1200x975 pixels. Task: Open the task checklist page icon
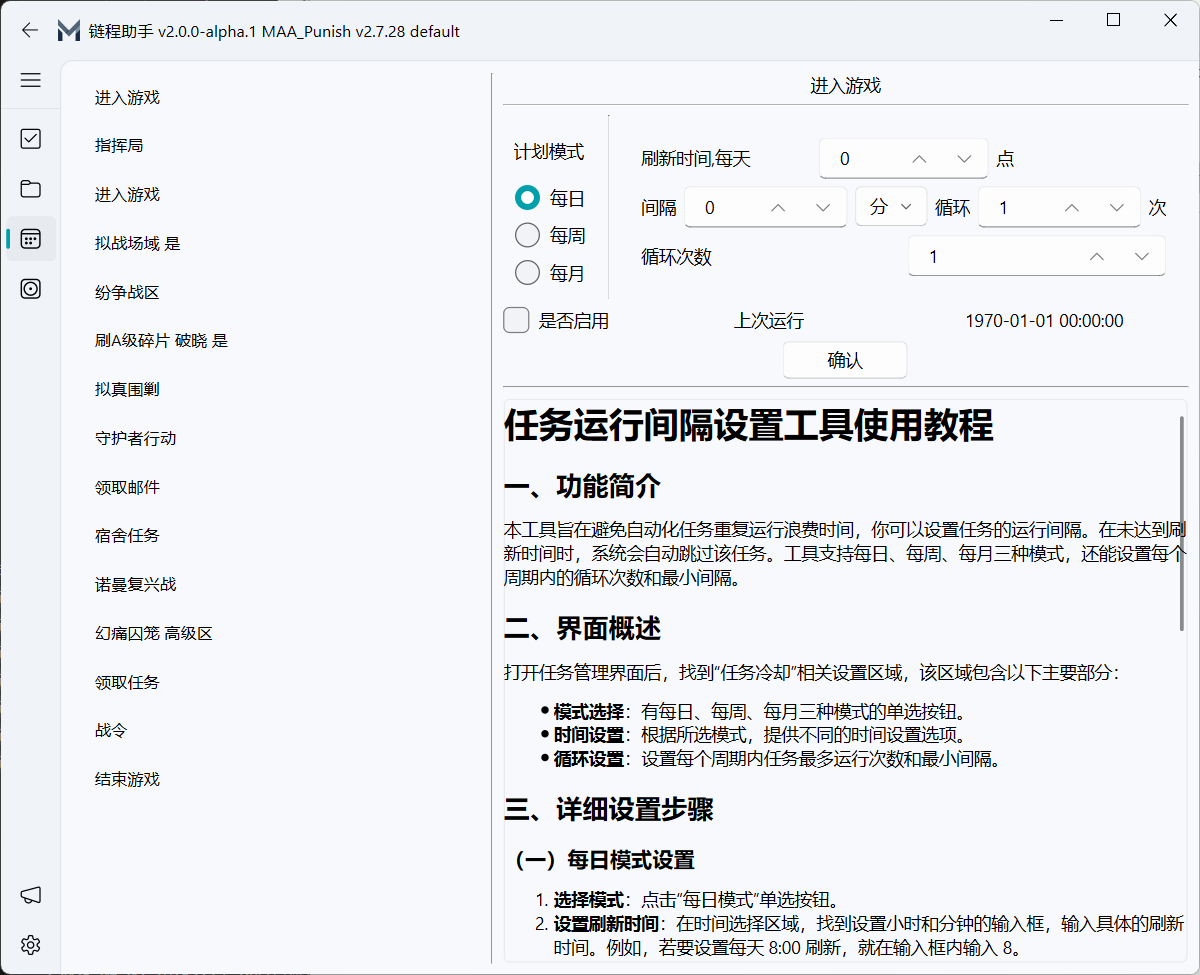click(x=31, y=139)
